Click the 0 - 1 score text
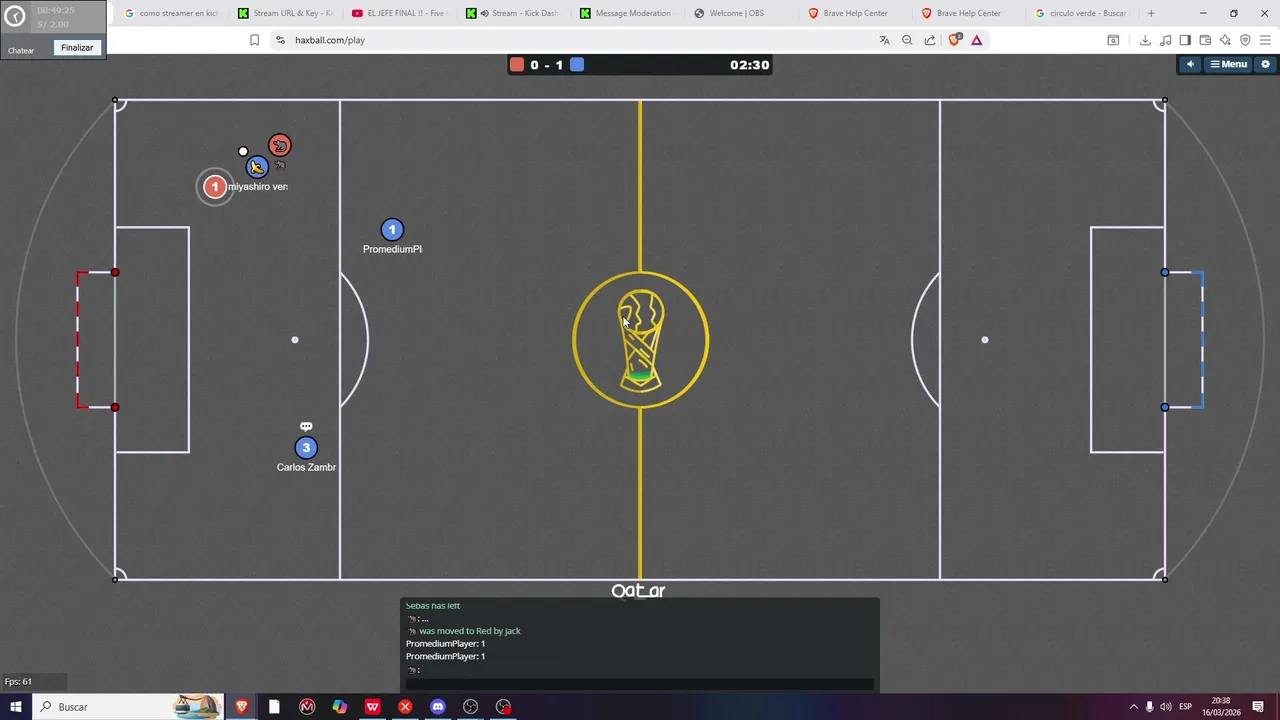This screenshot has height=720, width=1280. coord(546,64)
